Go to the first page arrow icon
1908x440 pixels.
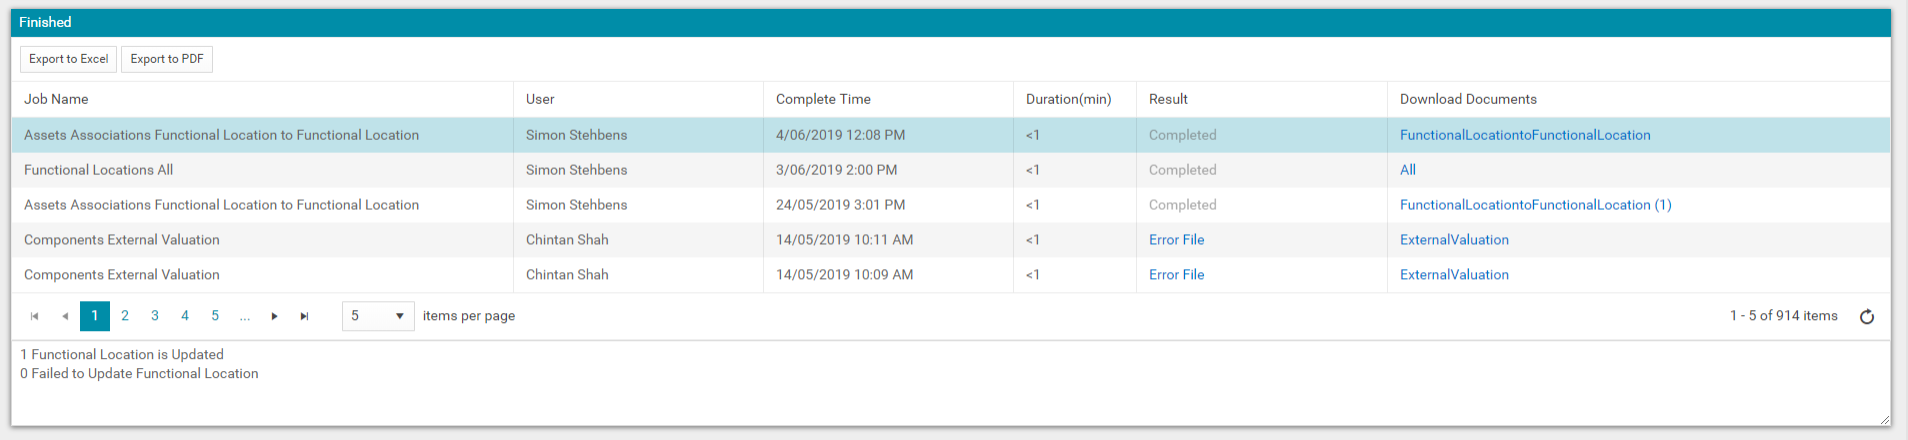[35, 316]
